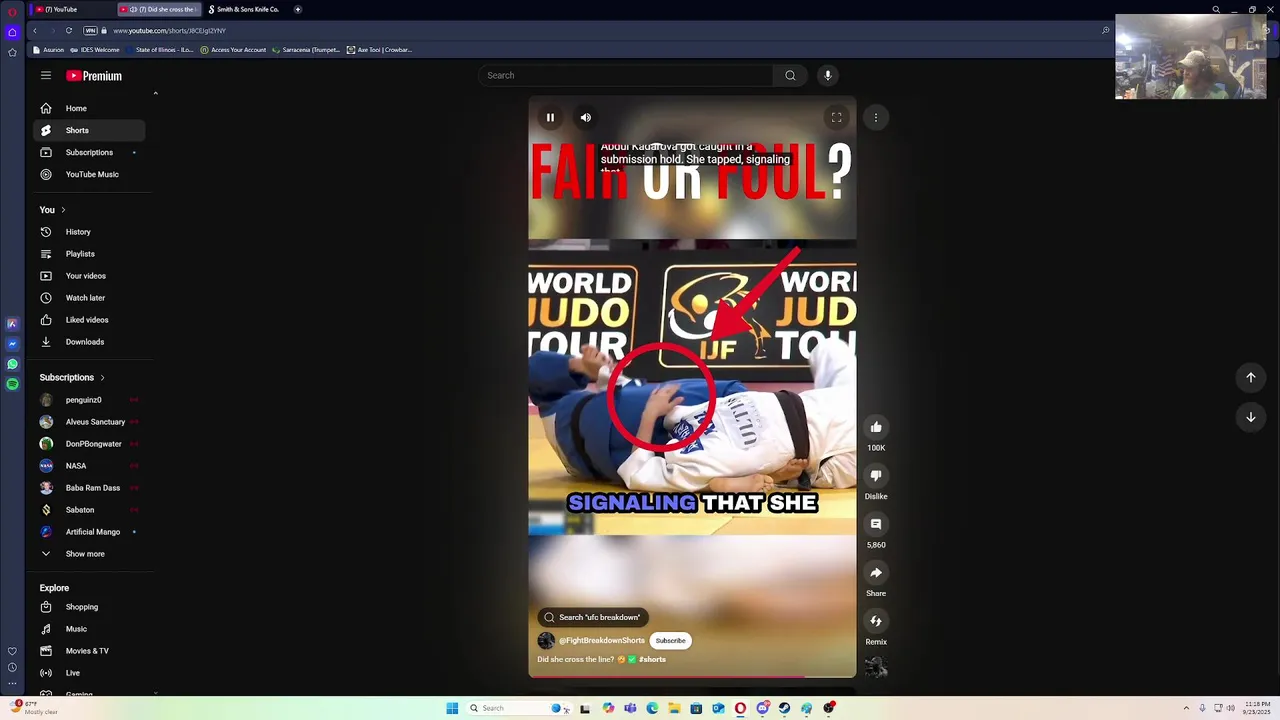Toggle the VPN badge in address bar
Image resolution: width=1280 pixels, height=720 pixels.
click(x=91, y=30)
